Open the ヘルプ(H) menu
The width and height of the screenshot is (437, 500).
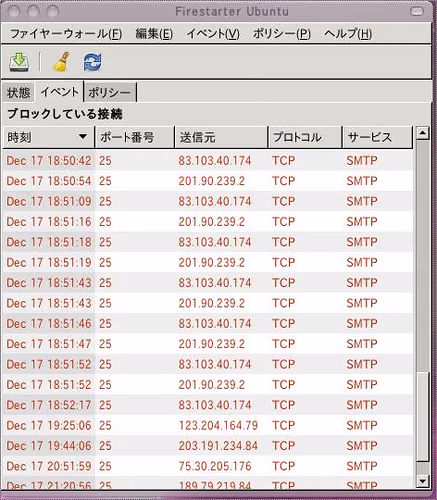(x=348, y=34)
